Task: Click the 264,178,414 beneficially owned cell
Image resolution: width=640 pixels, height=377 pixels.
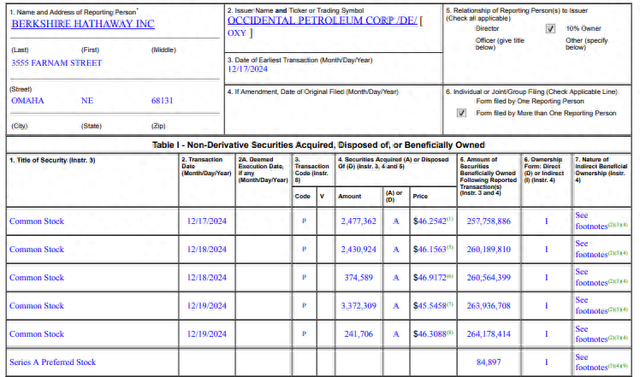Action: tap(489, 334)
